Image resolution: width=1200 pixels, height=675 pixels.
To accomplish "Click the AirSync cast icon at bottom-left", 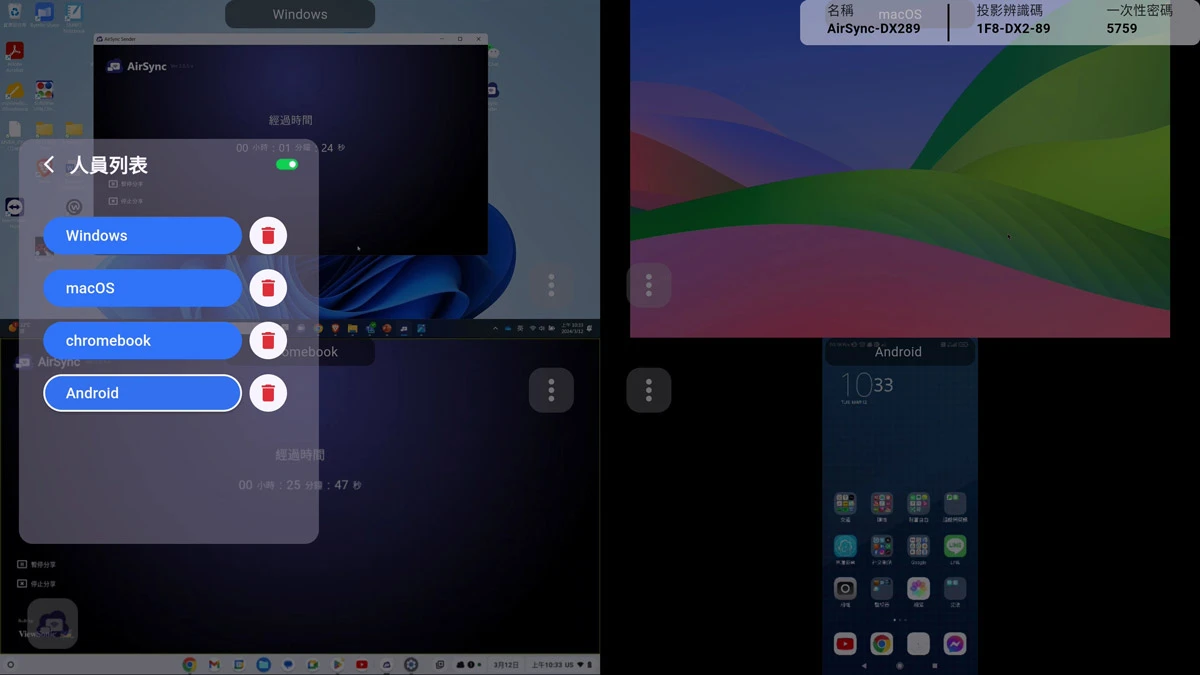I will (x=52, y=623).
